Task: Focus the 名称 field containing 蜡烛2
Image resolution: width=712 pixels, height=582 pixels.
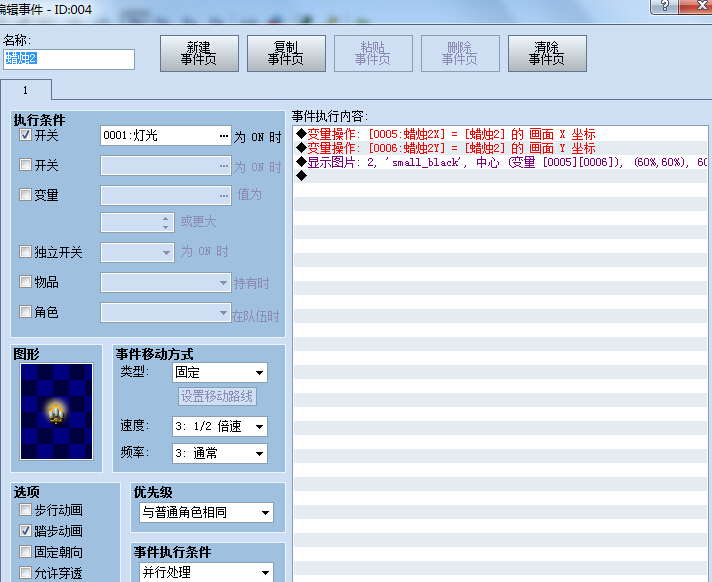Action: [69, 59]
